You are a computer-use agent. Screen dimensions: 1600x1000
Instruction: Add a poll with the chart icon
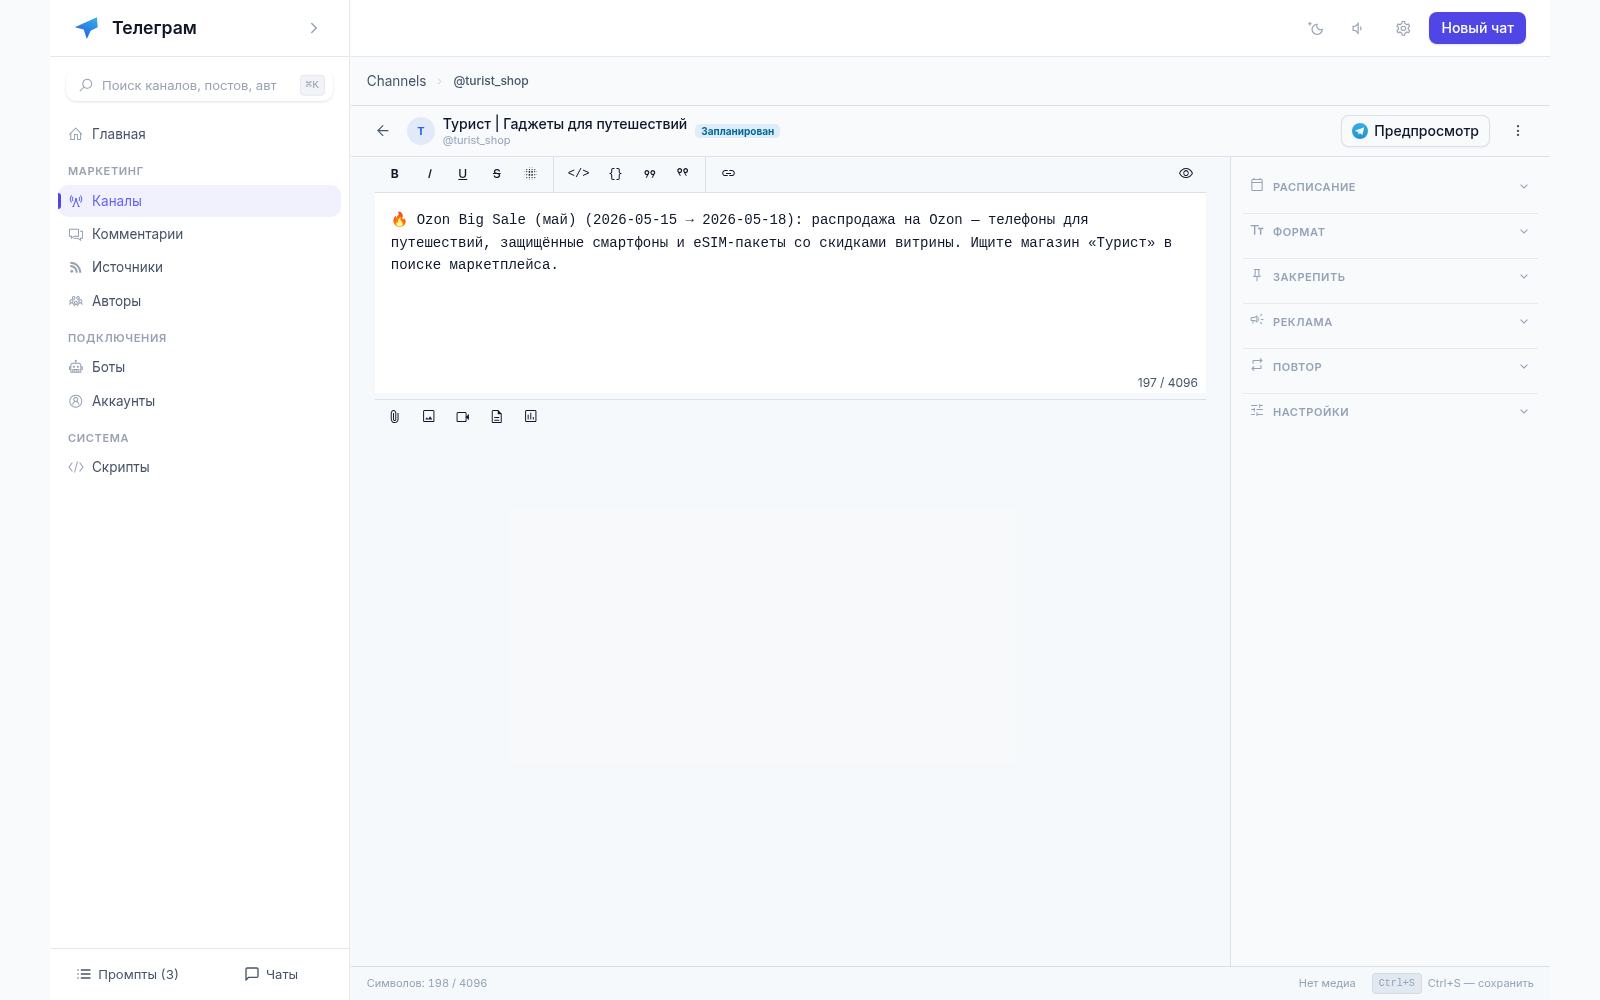[x=531, y=417]
